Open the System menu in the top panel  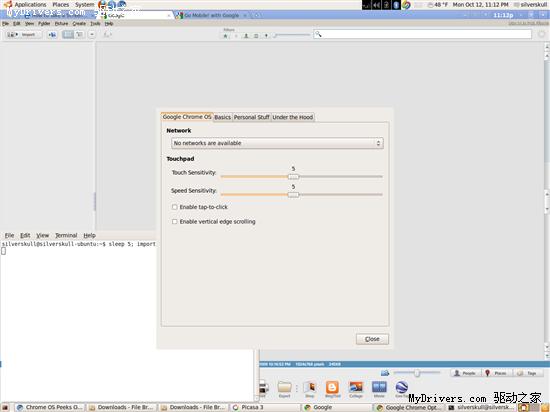[85, 5]
